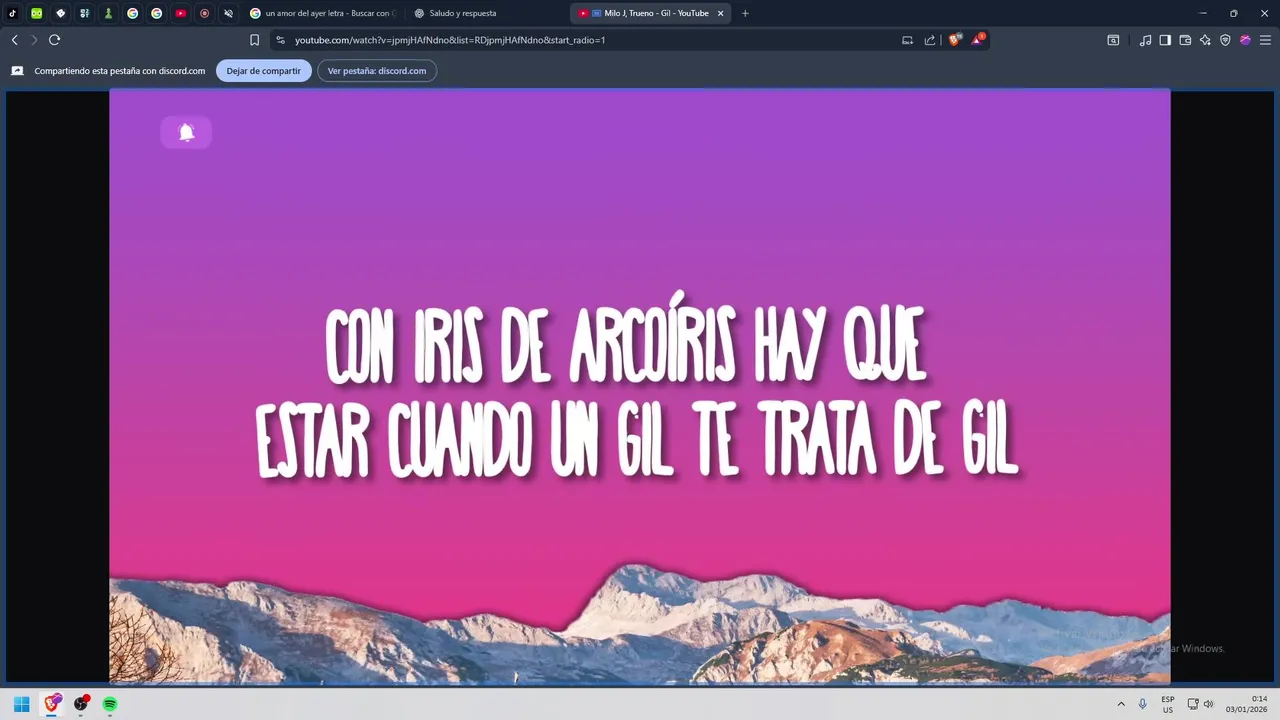Switch the ESP US keyboard language
Screen dimensions: 1280x720
click(1168, 704)
